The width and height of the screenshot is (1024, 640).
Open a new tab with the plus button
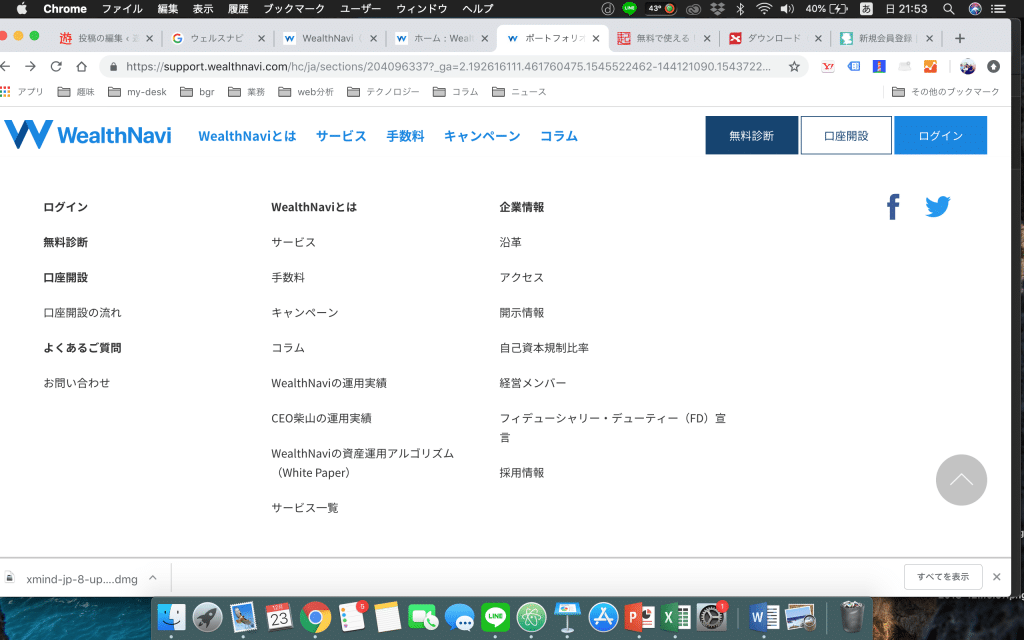click(x=959, y=39)
